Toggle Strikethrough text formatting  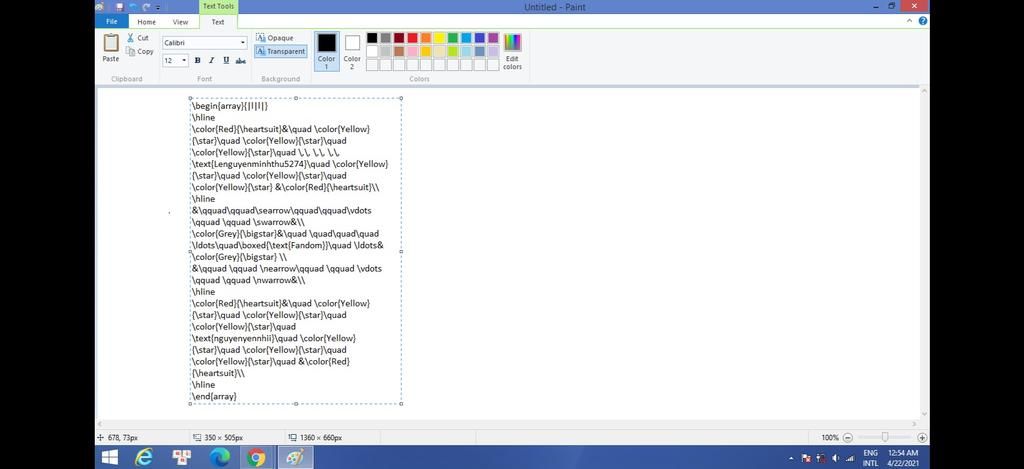pos(240,60)
